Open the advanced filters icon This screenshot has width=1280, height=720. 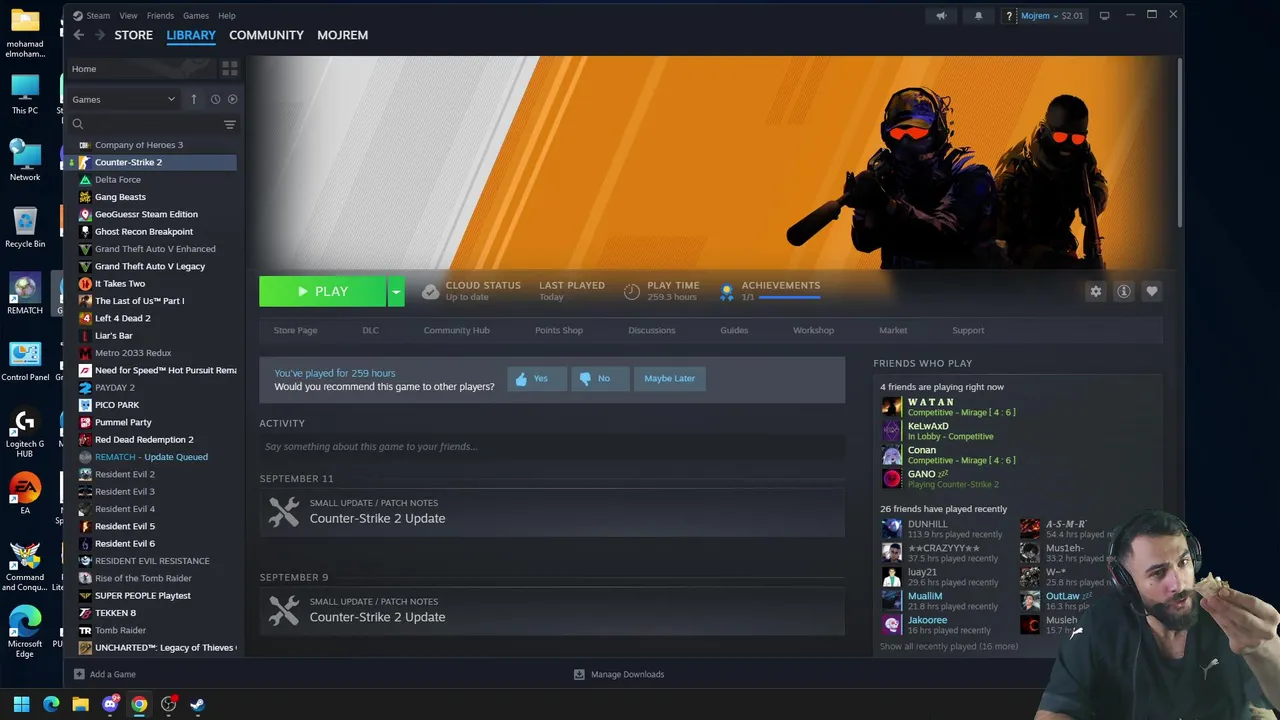229,124
